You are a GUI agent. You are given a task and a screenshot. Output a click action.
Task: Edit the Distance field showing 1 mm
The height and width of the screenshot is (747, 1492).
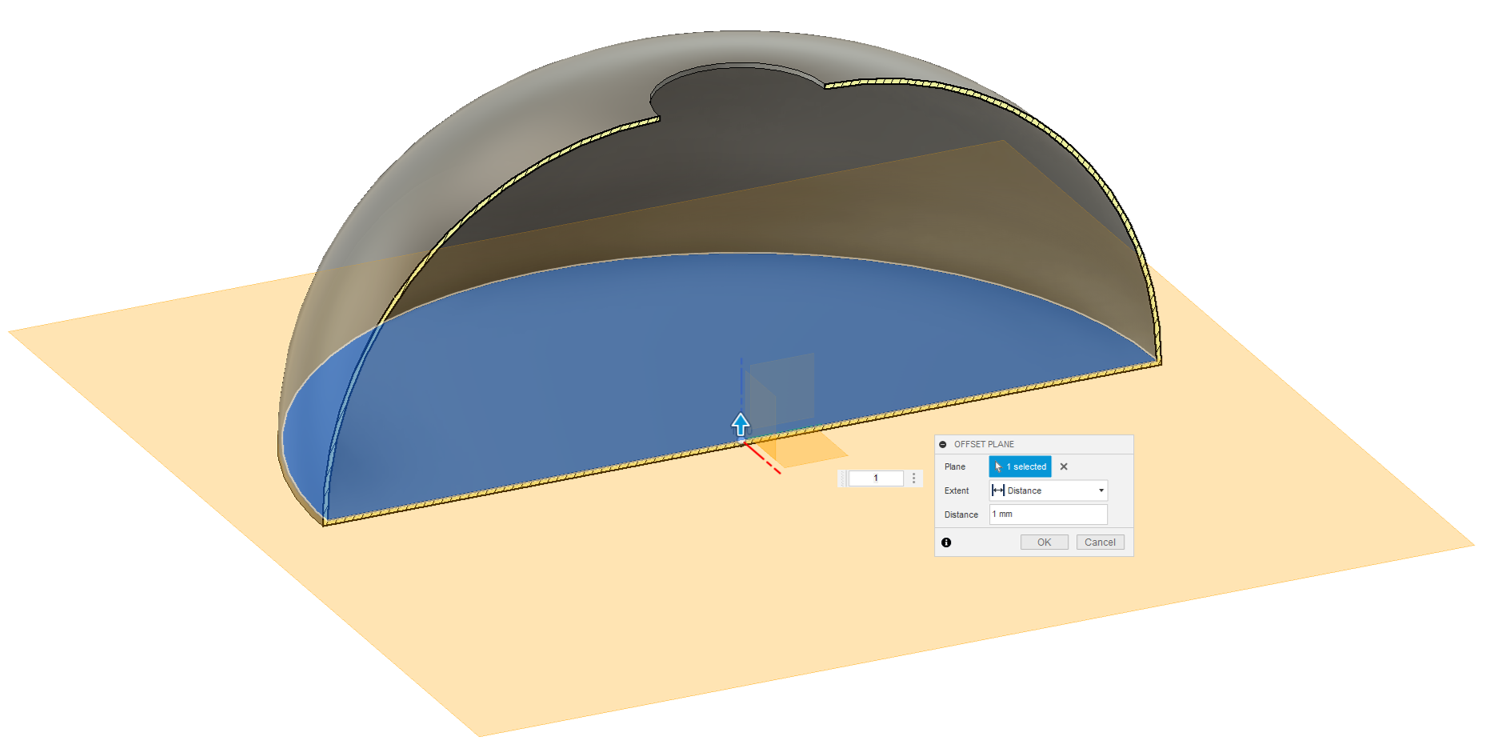point(1048,514)
